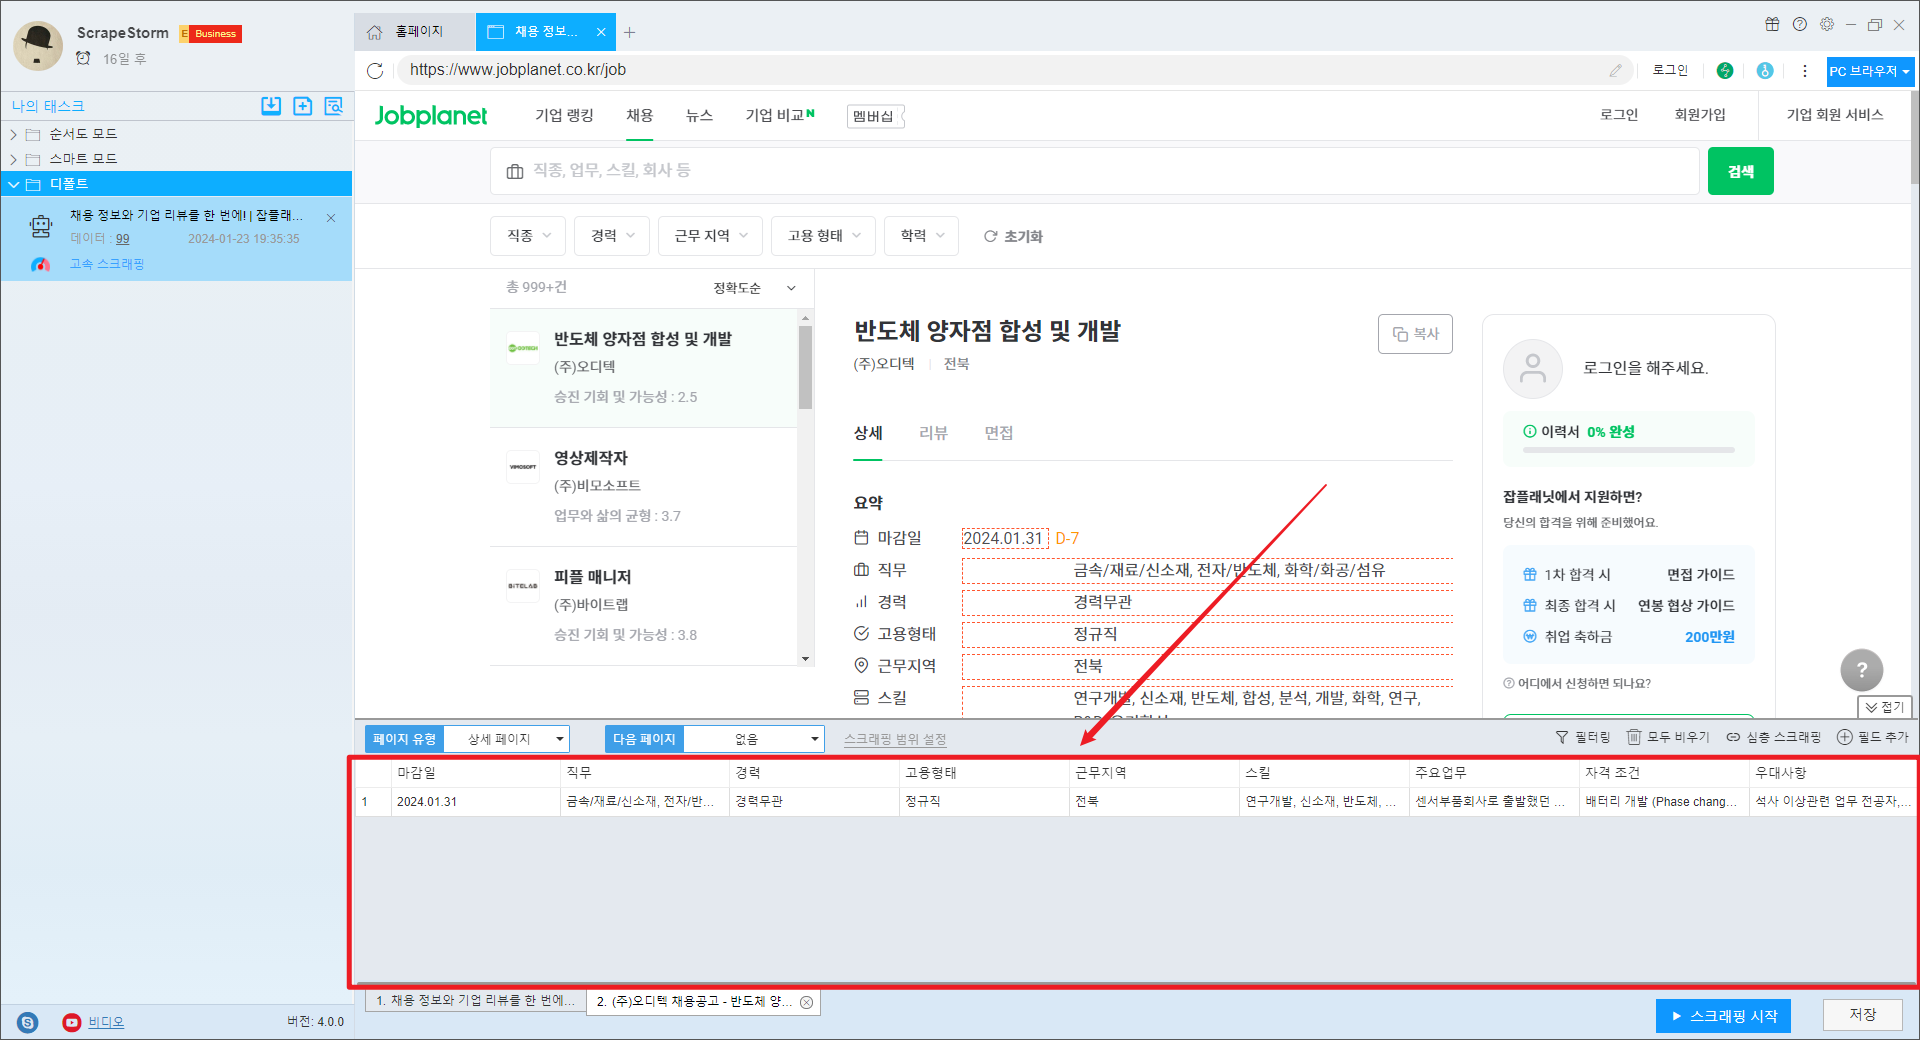The height and width of the screenshot is (1040, 1920).
Task: Open the 경력 filter dropdown
Action: (612, 236)
